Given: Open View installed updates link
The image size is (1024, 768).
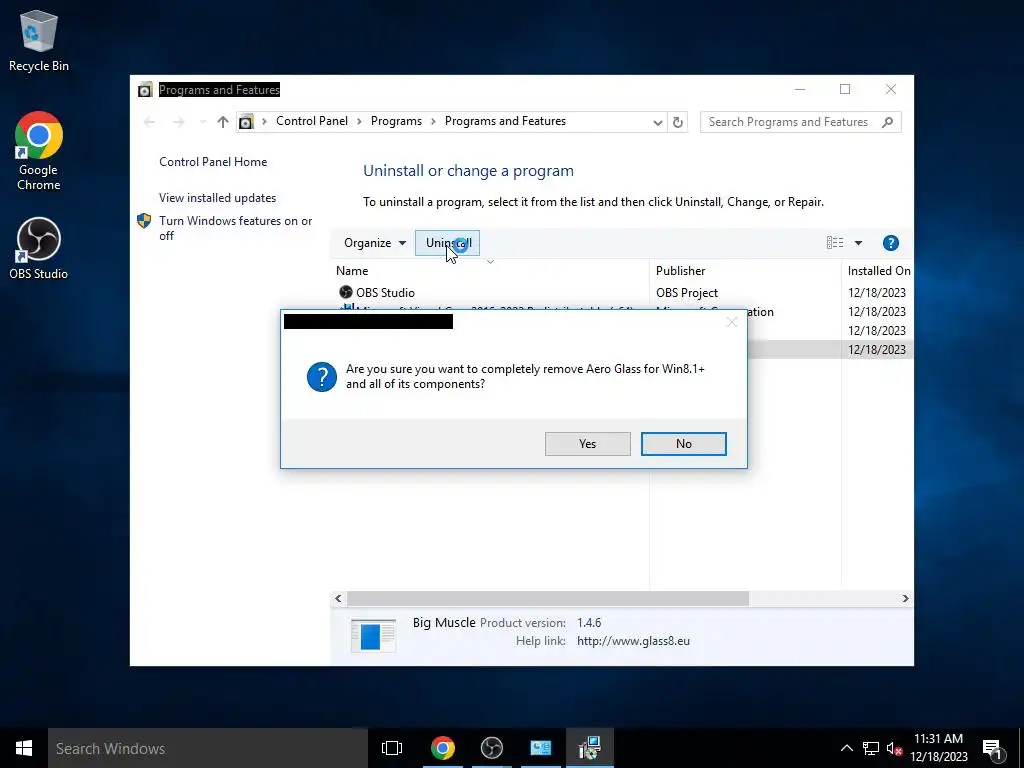Looking at the screenshot, I should (217, 198).
